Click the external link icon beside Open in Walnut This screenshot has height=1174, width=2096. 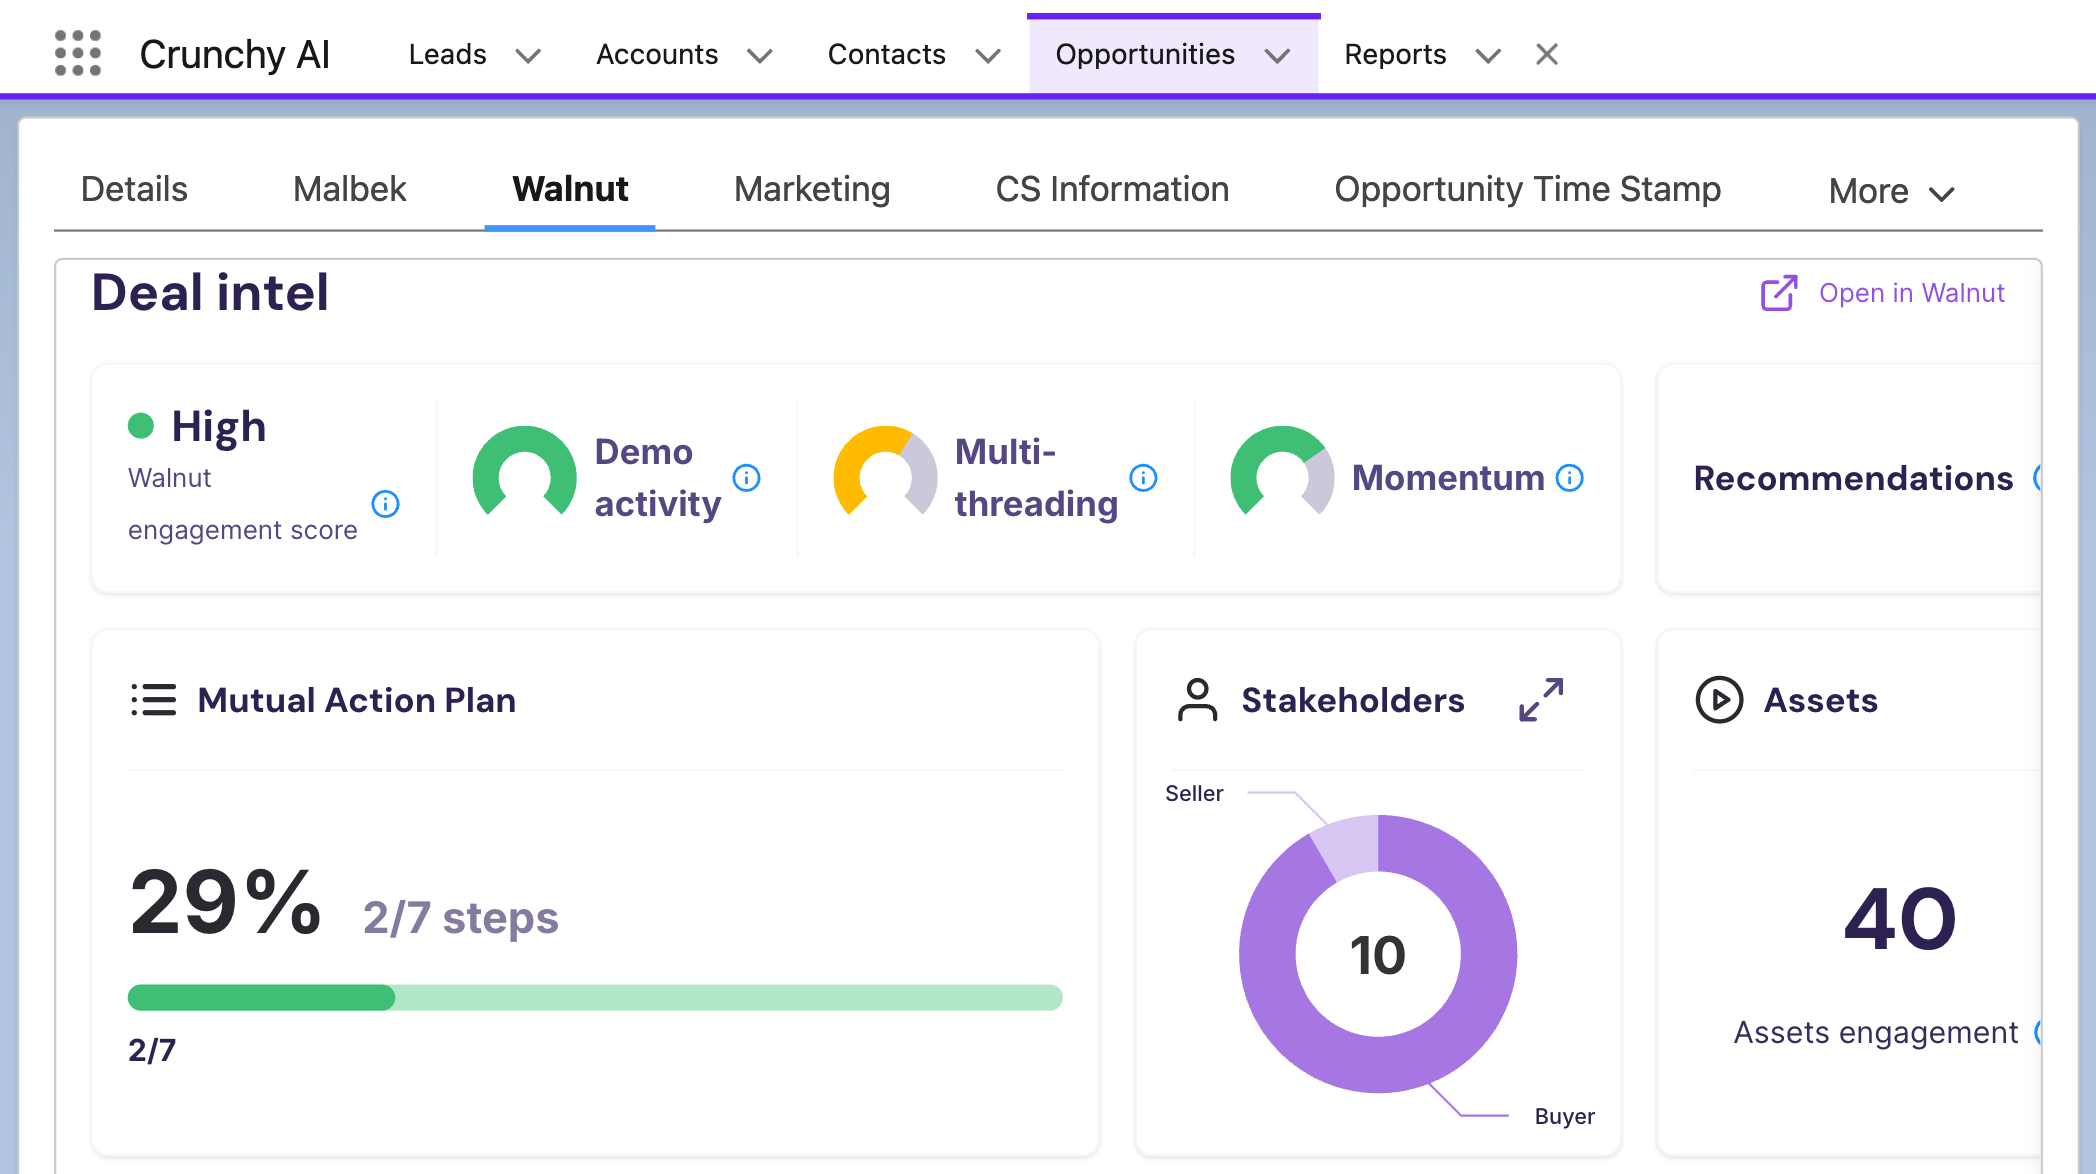[x=1779, y=293]
